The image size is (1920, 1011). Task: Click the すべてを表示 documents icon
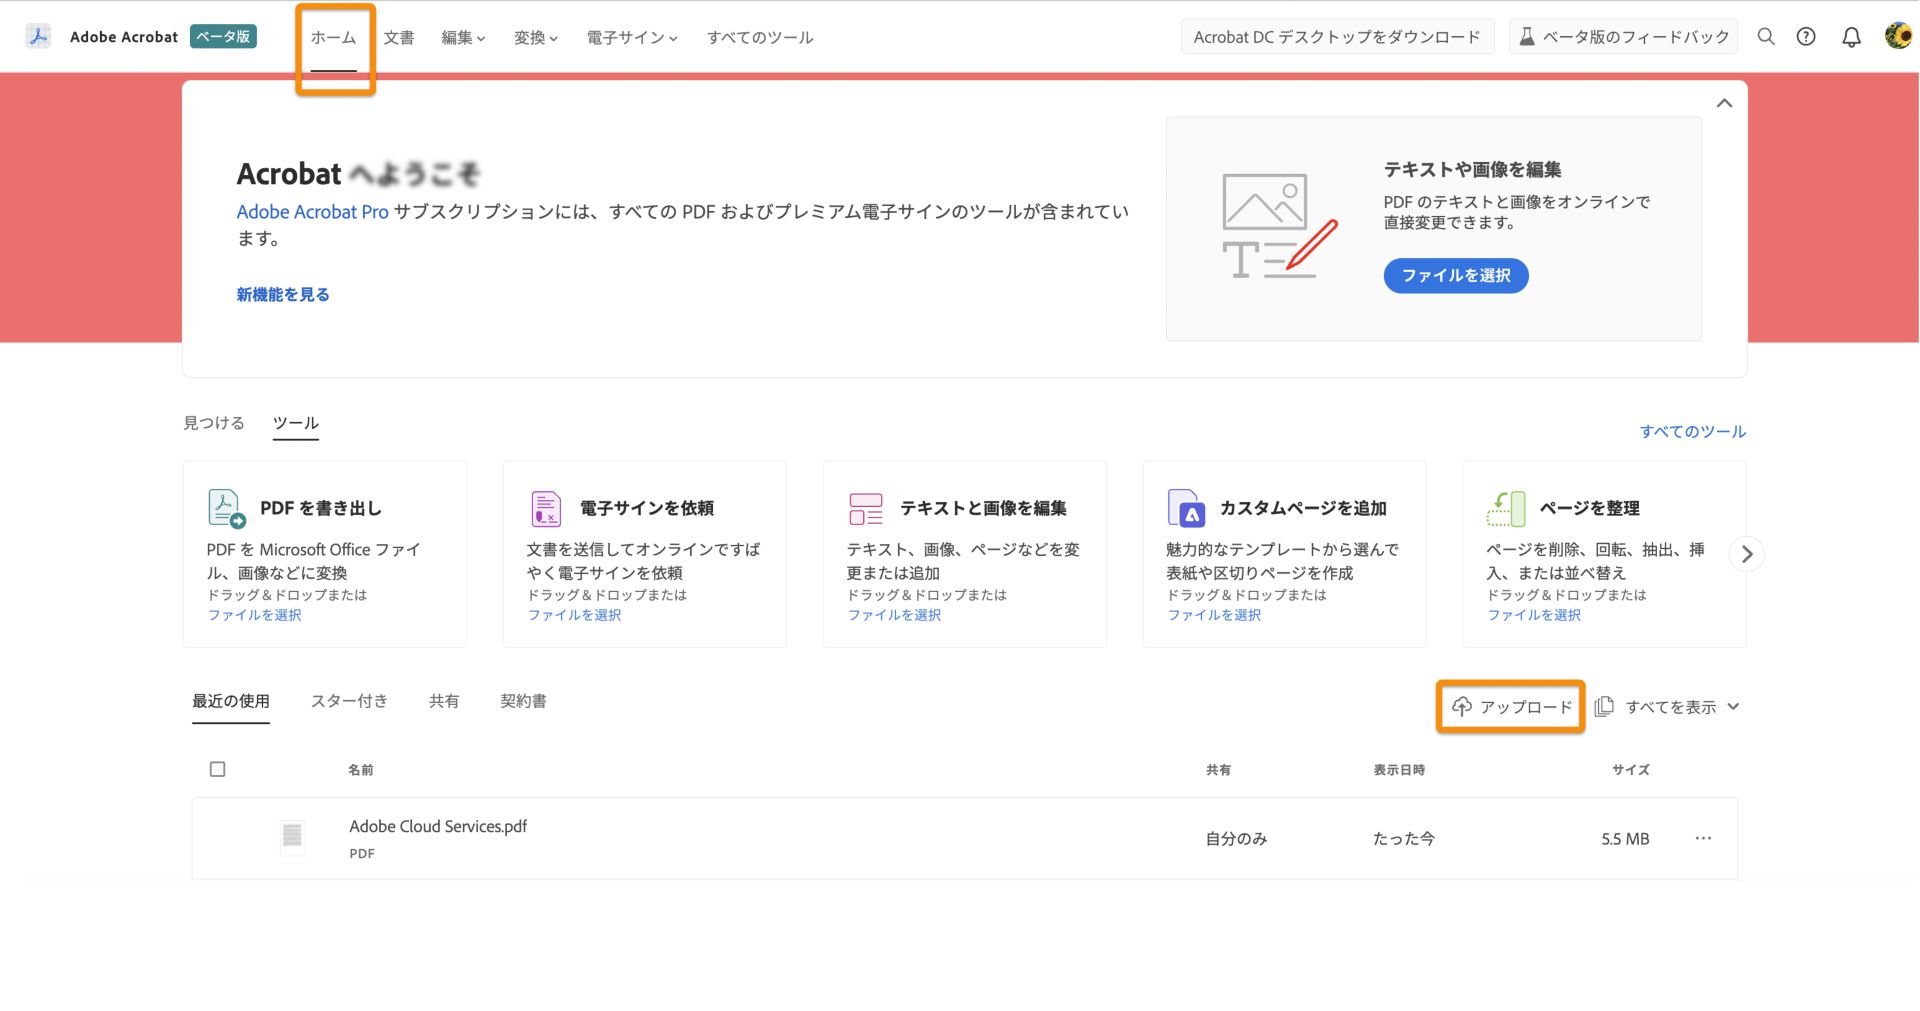point(1604,707)
